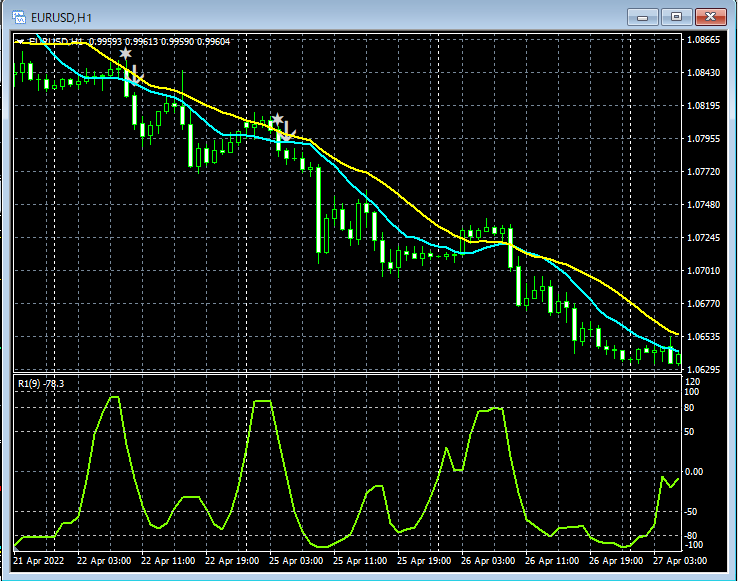Viewport: 739px width, 581px height.
Task: Click the R1(9) -78.3 indicator label
Action: coord(41,384)
